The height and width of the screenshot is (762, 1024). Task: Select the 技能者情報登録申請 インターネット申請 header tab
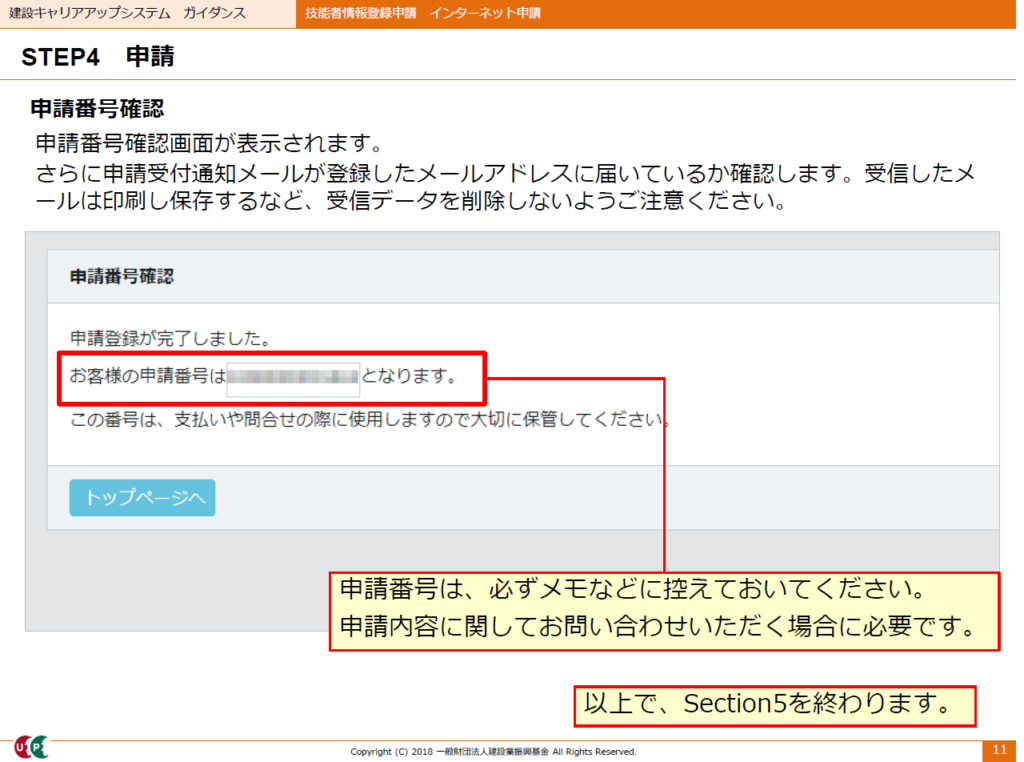tap(423, 13)
